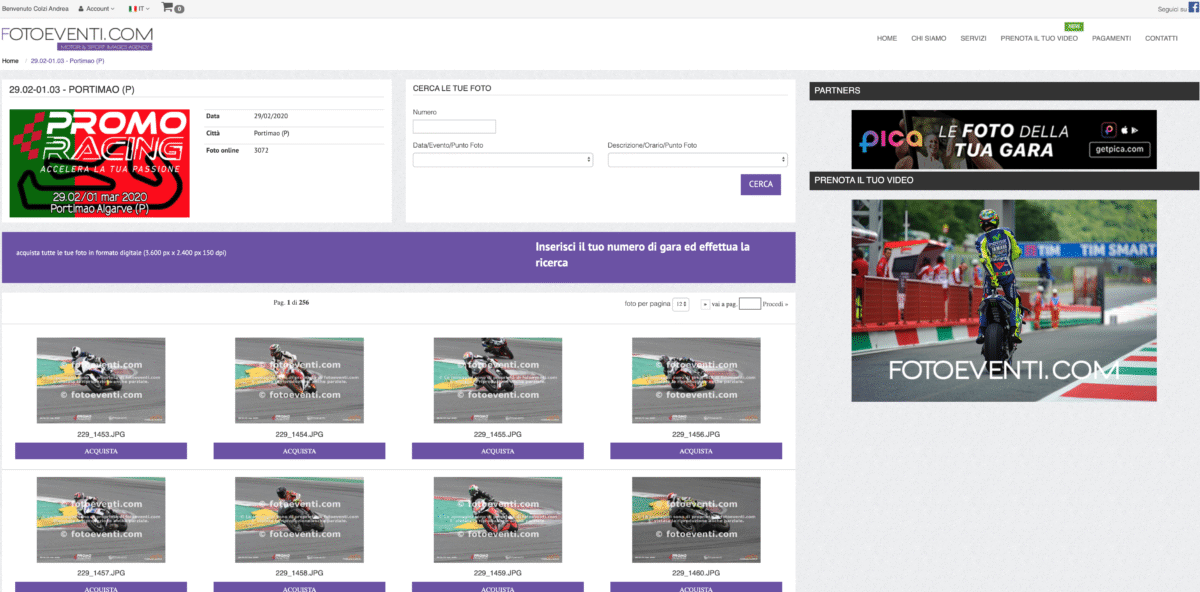Open the IT language selector
1200x592 pixels.
tap(140, 8)
